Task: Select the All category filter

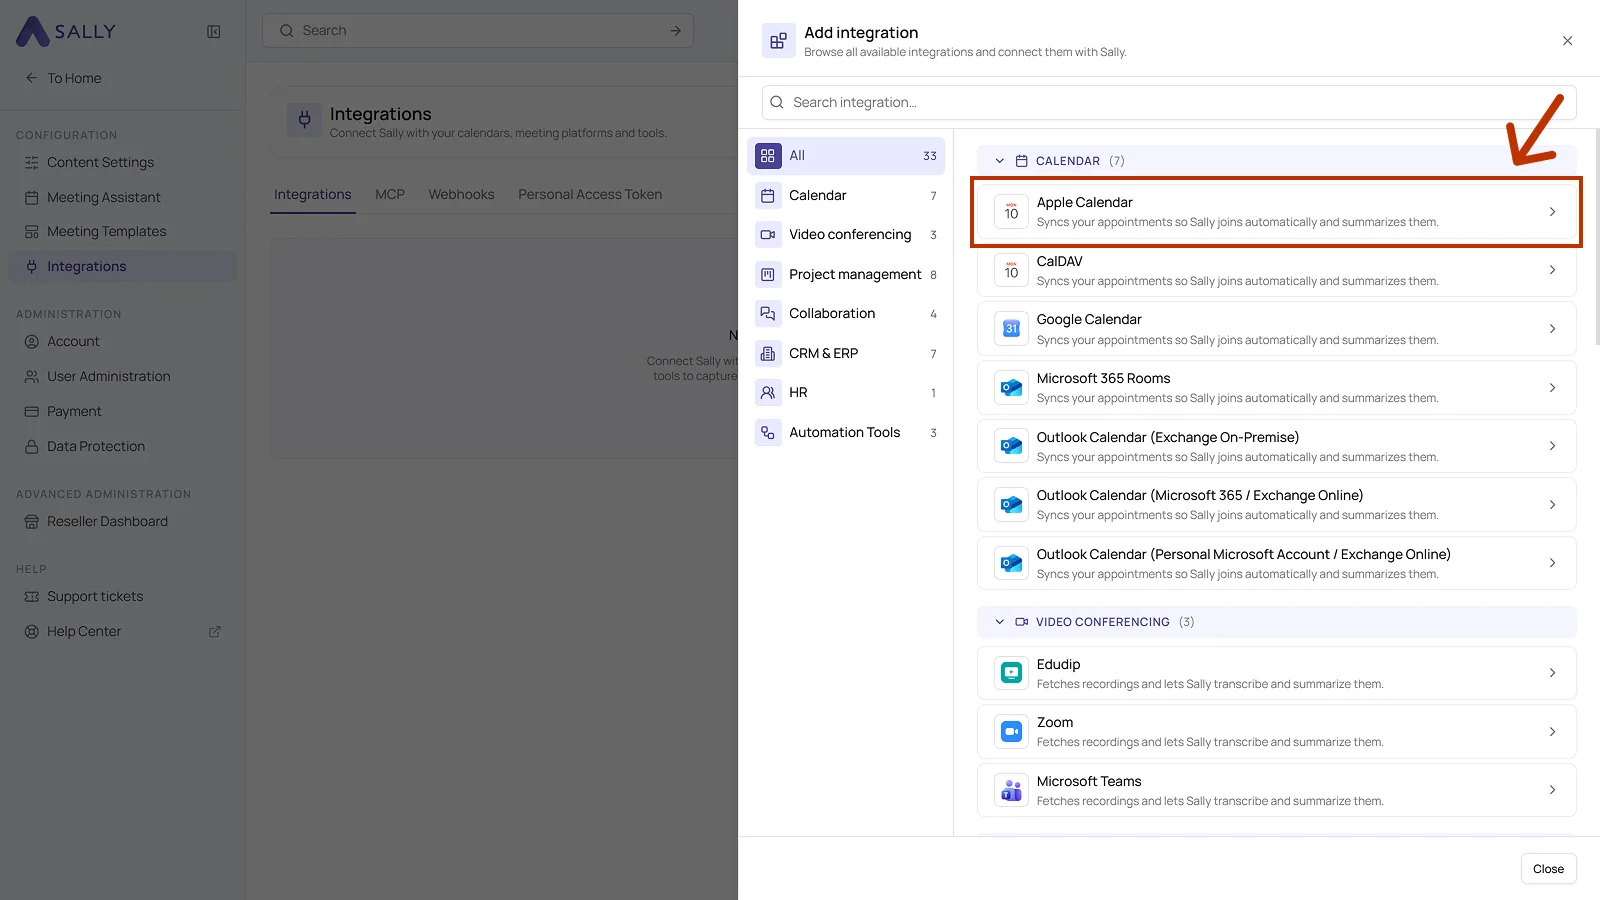Action: pos(846,155)
